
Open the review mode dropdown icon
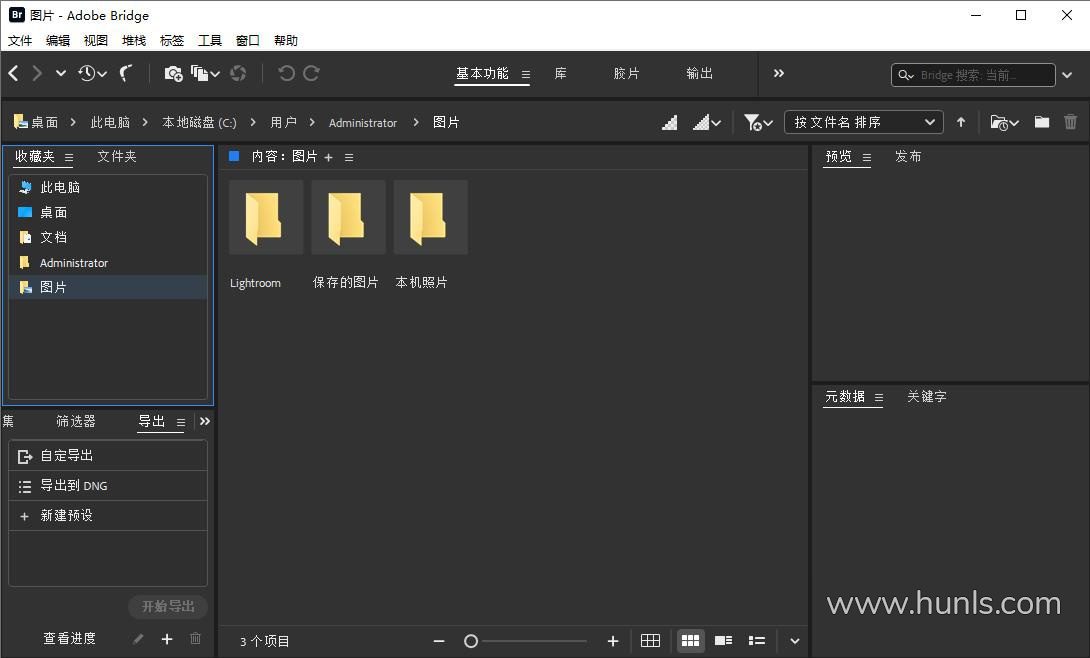[205, 73]
